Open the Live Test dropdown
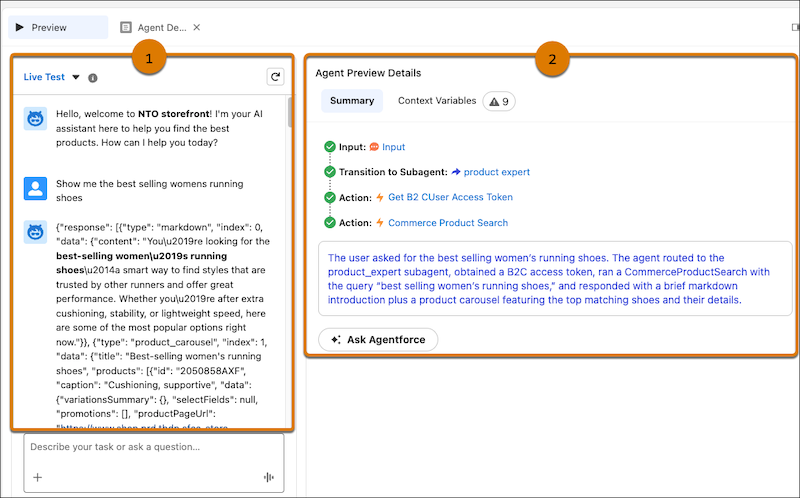Viewport: 800px width, 498px height. (52, 77)
